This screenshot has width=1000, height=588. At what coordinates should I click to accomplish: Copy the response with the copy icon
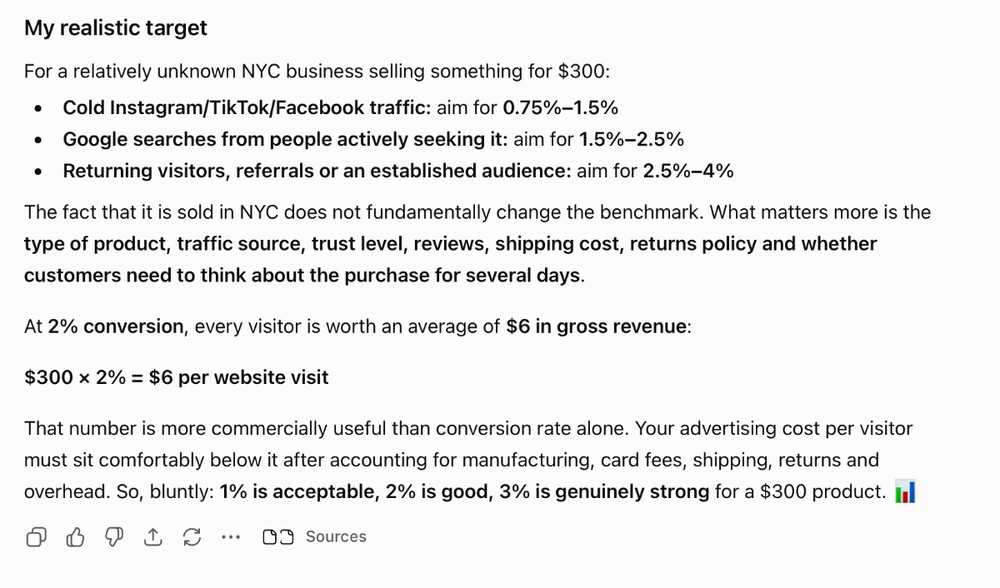[x=36, y=537]
